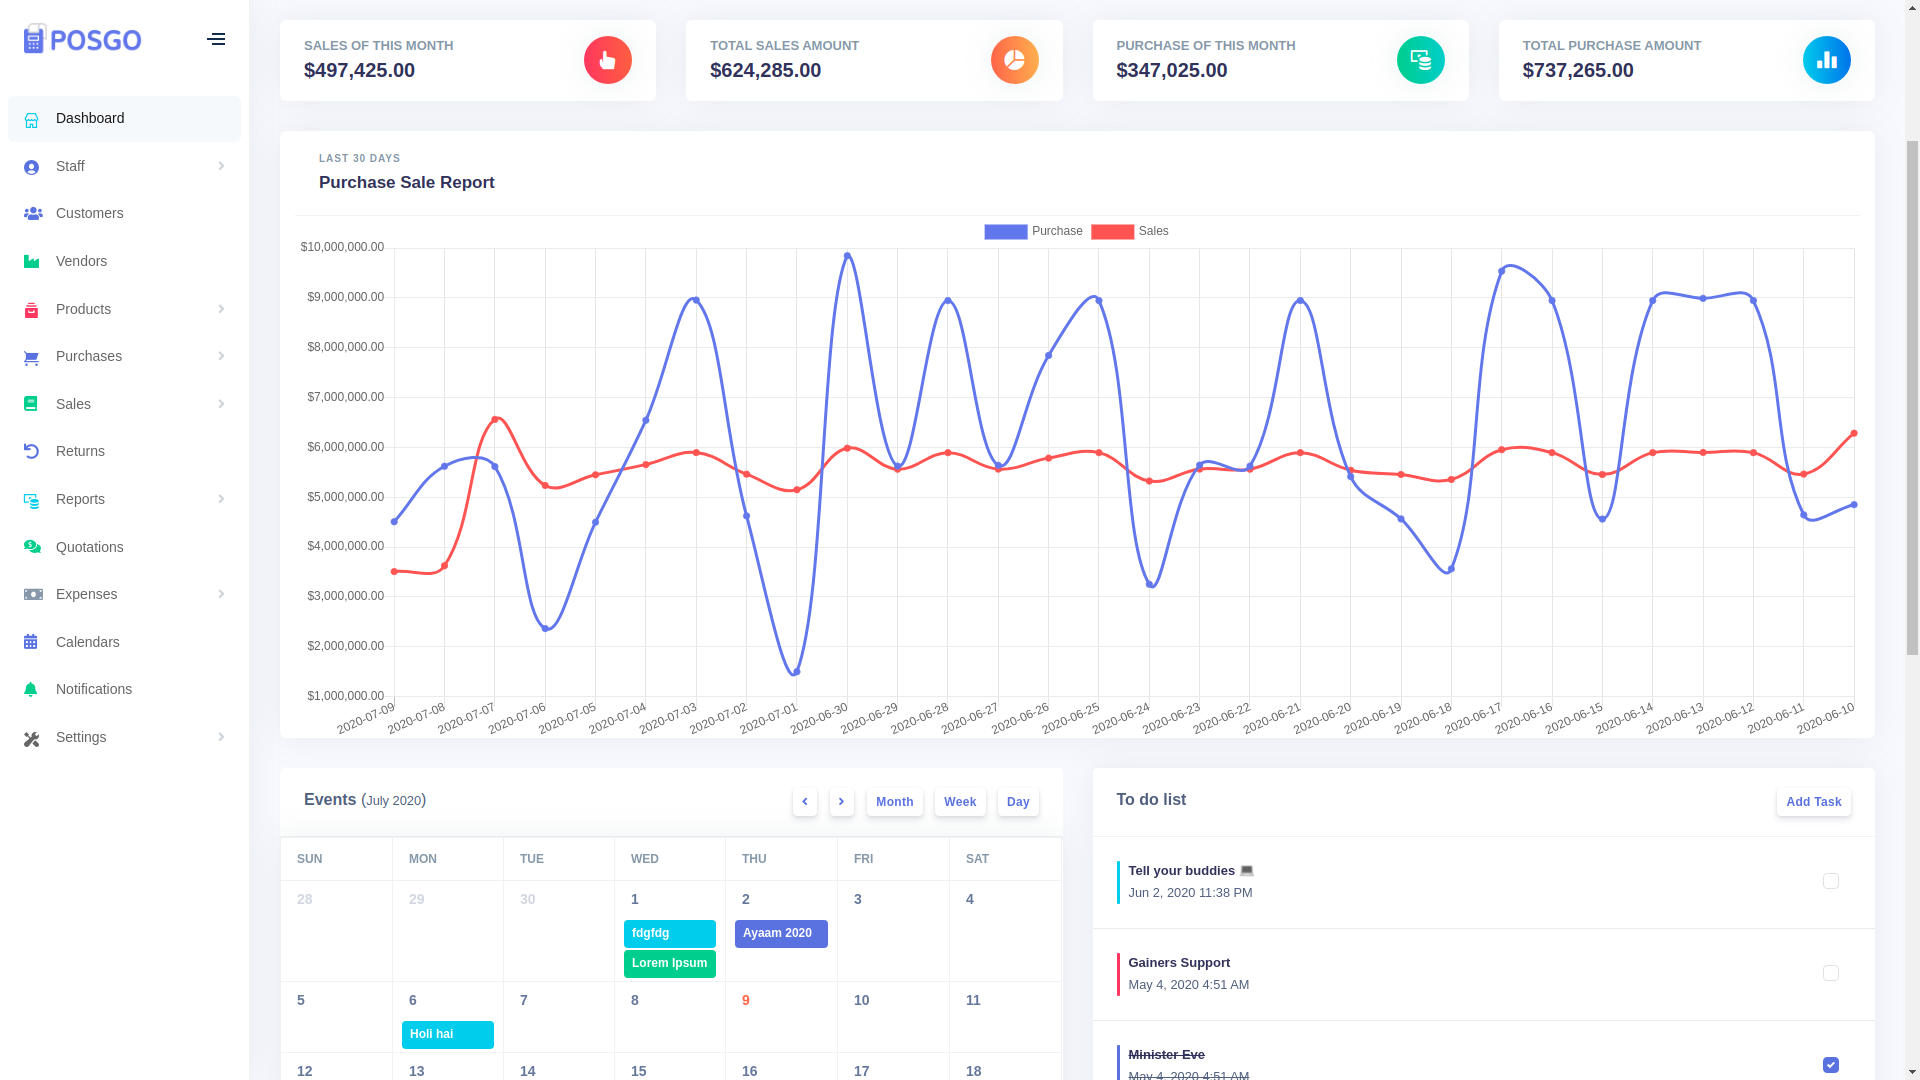
Task: Switch calendar to Day view
Action: tap(1018, 802)
